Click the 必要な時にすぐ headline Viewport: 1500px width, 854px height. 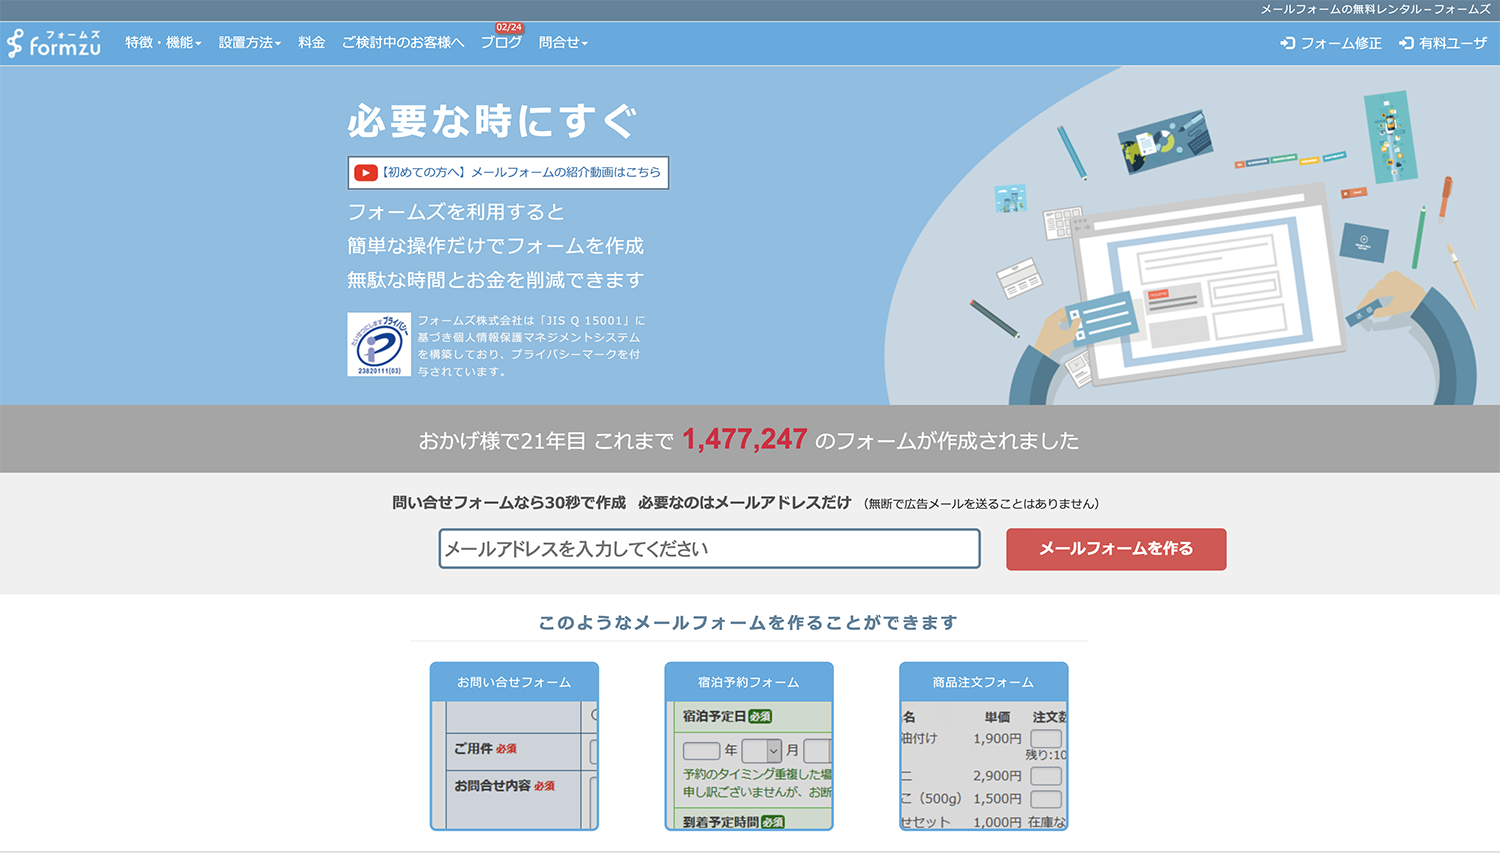(492, 122)
